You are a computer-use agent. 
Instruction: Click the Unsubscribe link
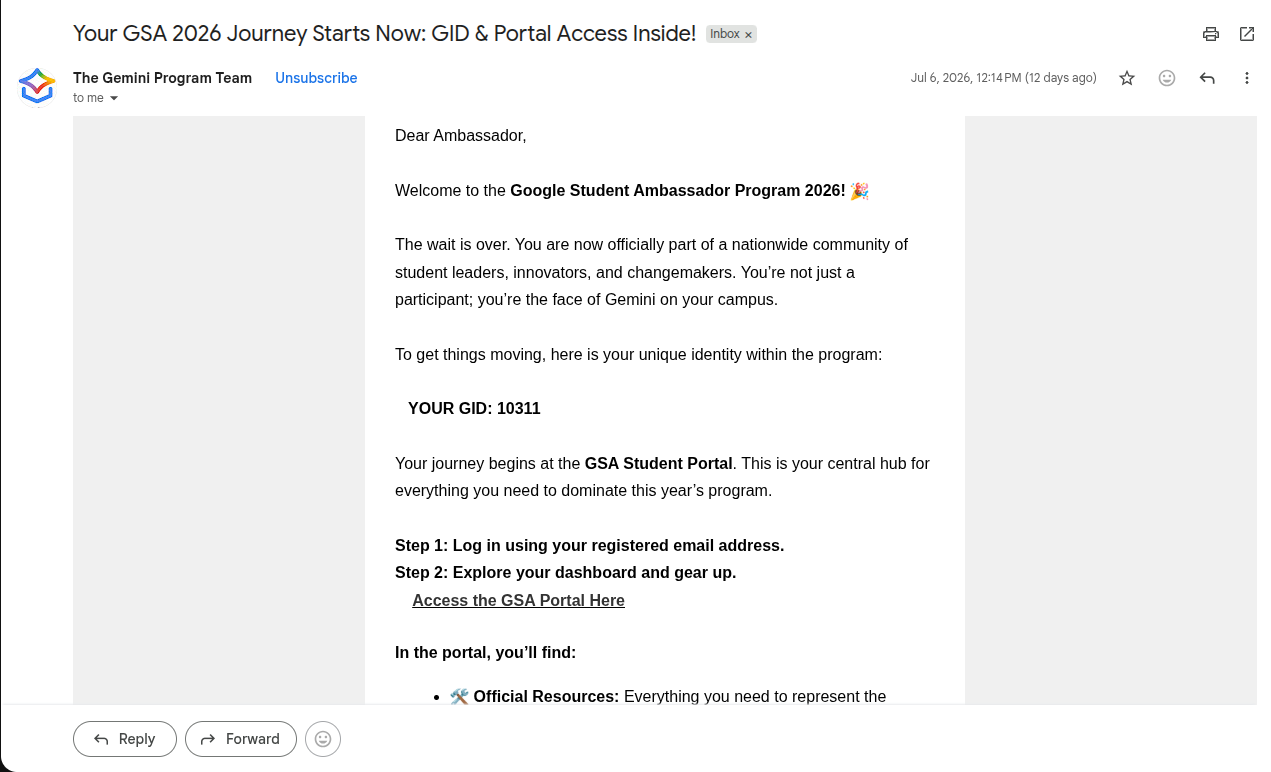(x=316, y=78)
